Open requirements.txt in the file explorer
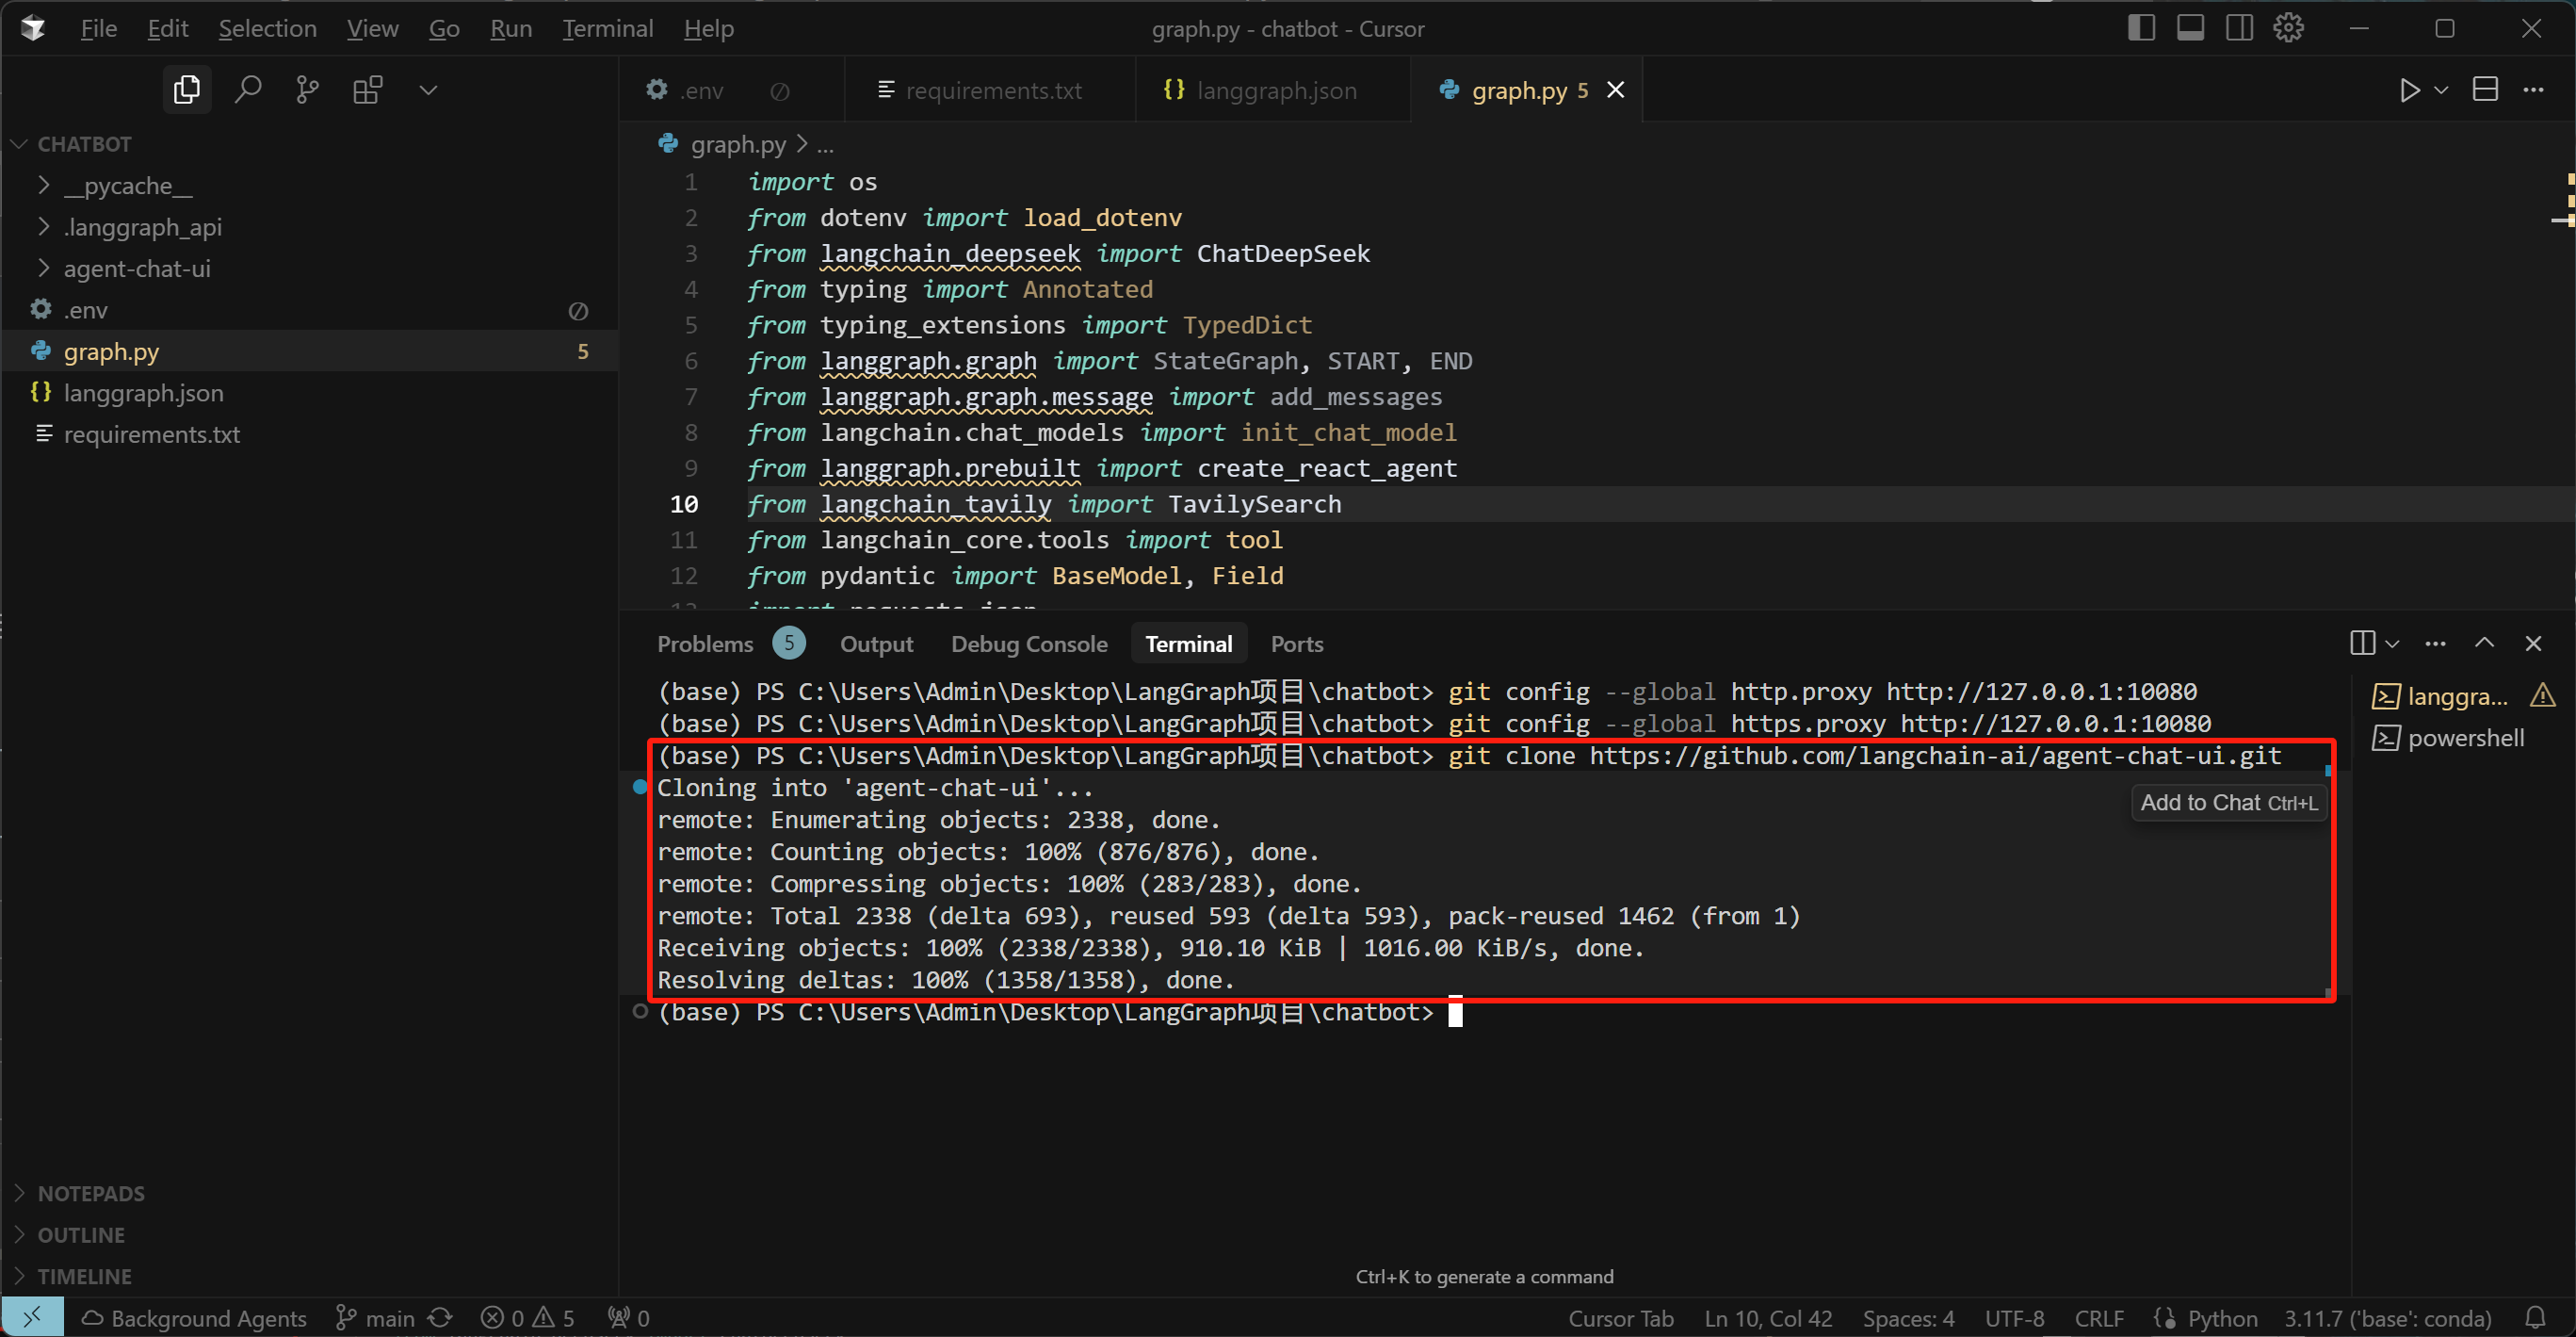Screen dimensions: 2576x1337 point(310,434)
